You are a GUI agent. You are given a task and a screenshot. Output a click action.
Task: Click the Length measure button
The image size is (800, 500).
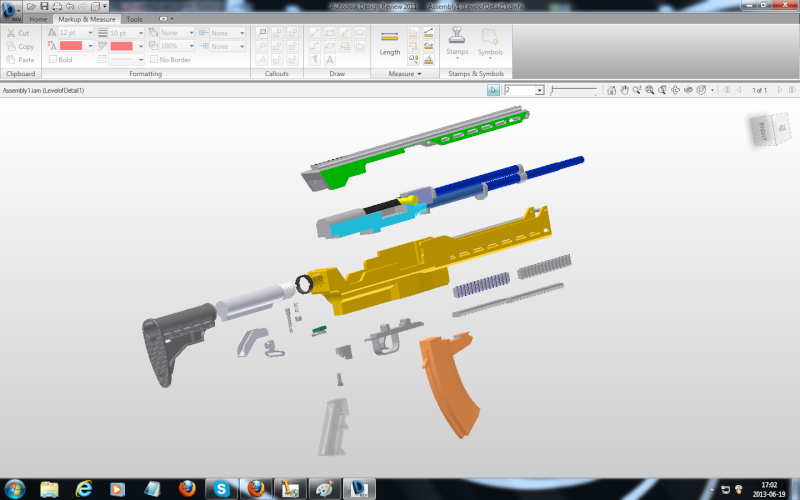pyautogui.click(x=389, y=43)
